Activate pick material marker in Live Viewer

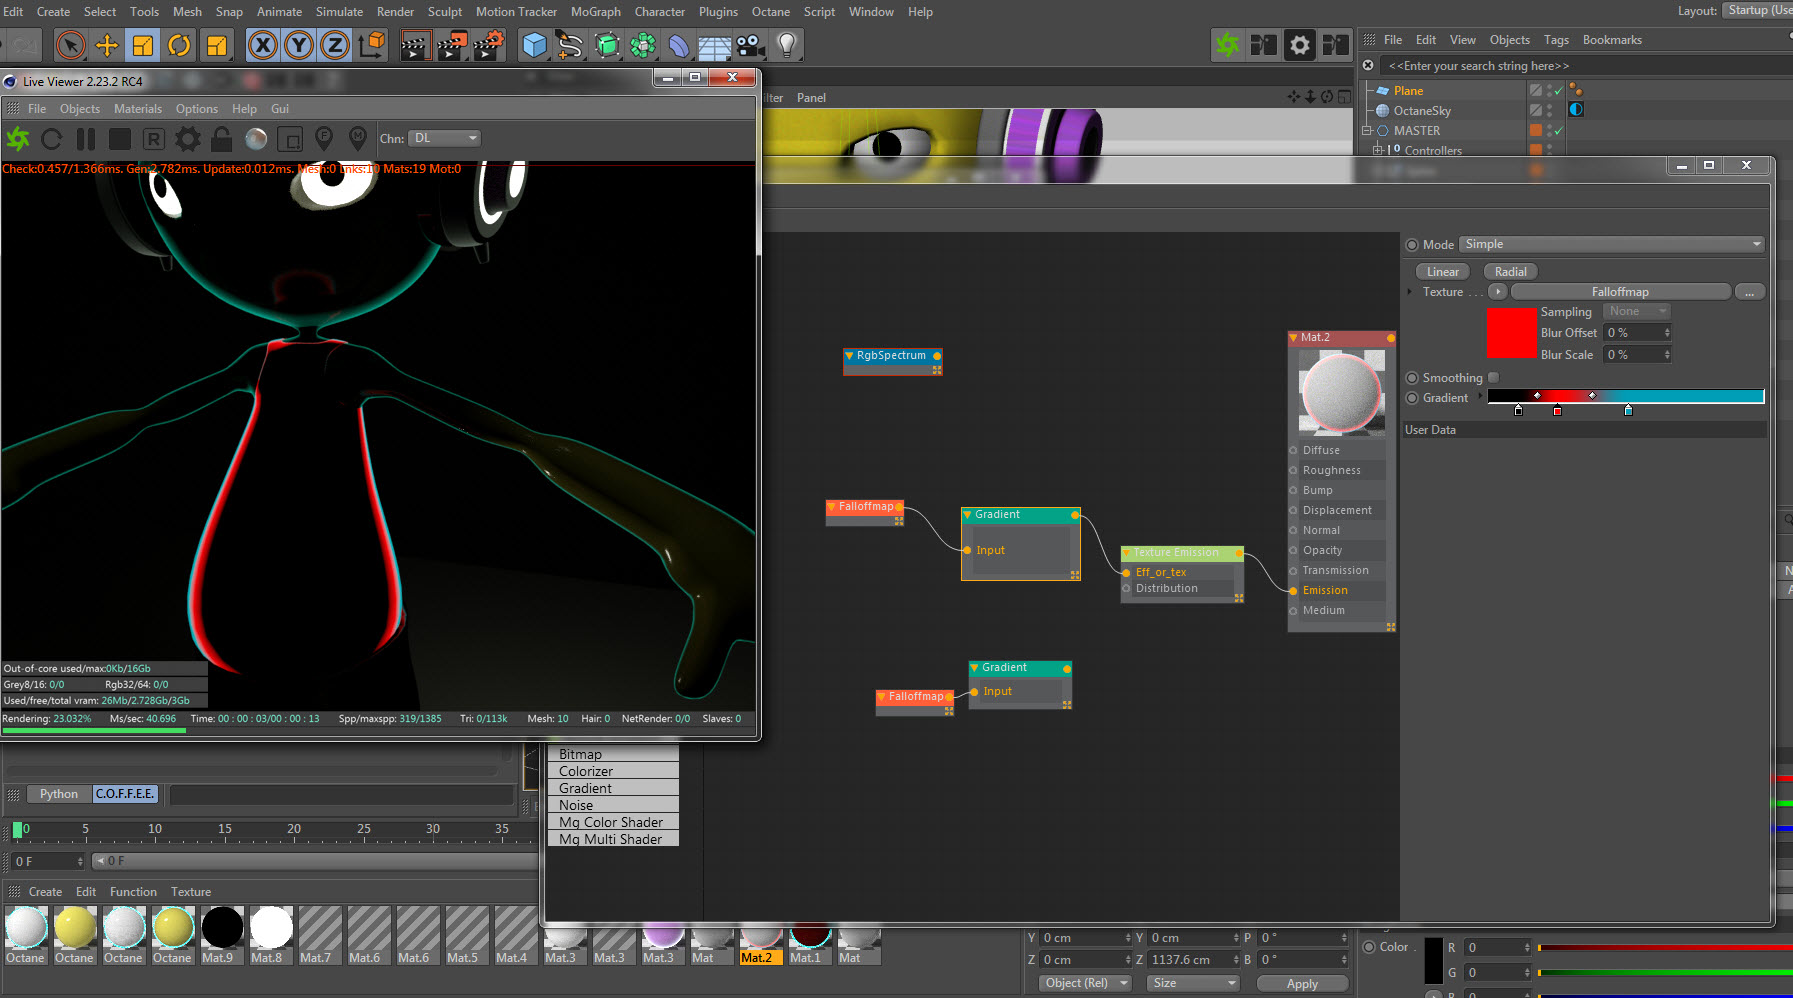358,139
